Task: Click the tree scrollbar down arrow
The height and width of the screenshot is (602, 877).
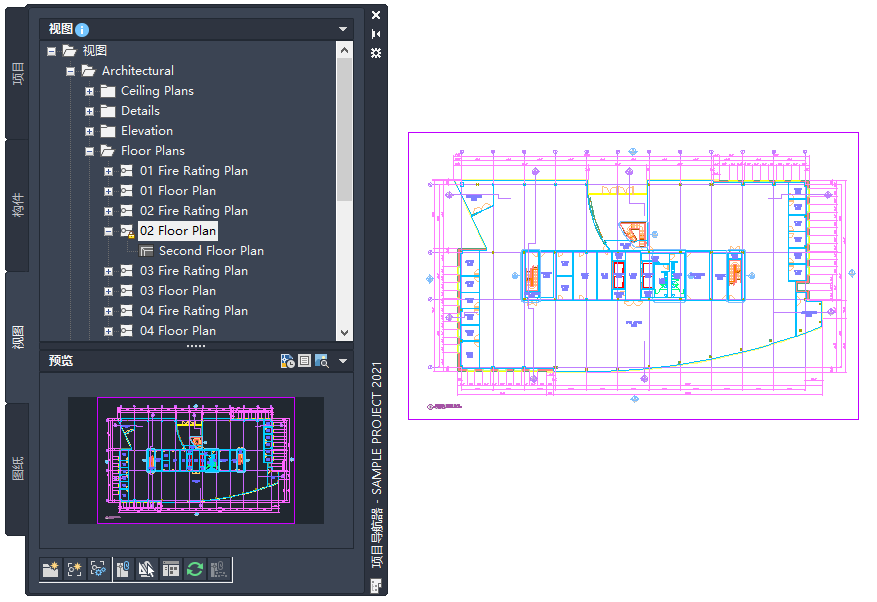Action: [x=345, y=333]
